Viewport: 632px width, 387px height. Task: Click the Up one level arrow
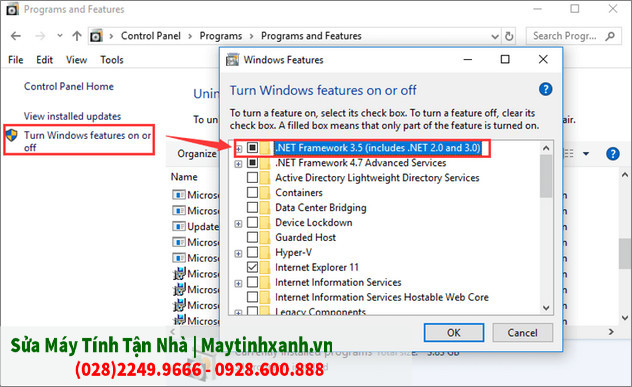tap(77, 36)
